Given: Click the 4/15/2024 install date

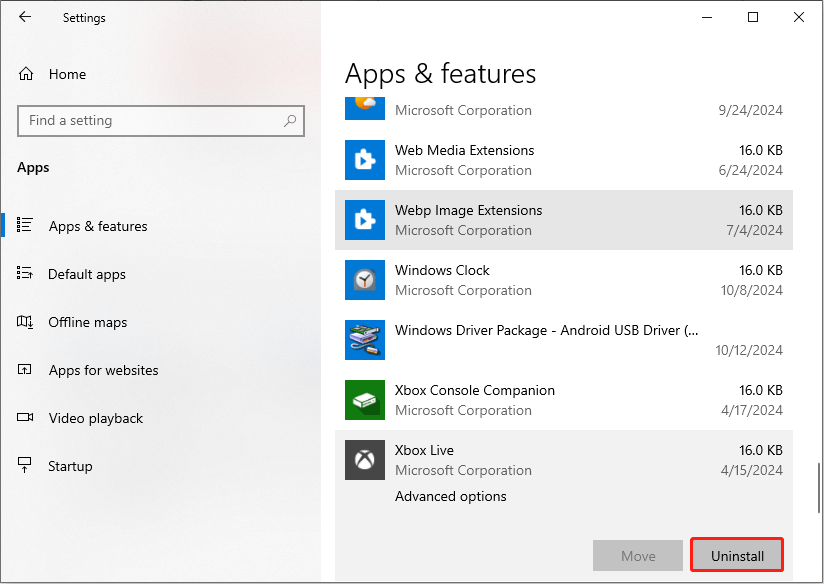Looking at the screenshot, I should coord(751,470).
